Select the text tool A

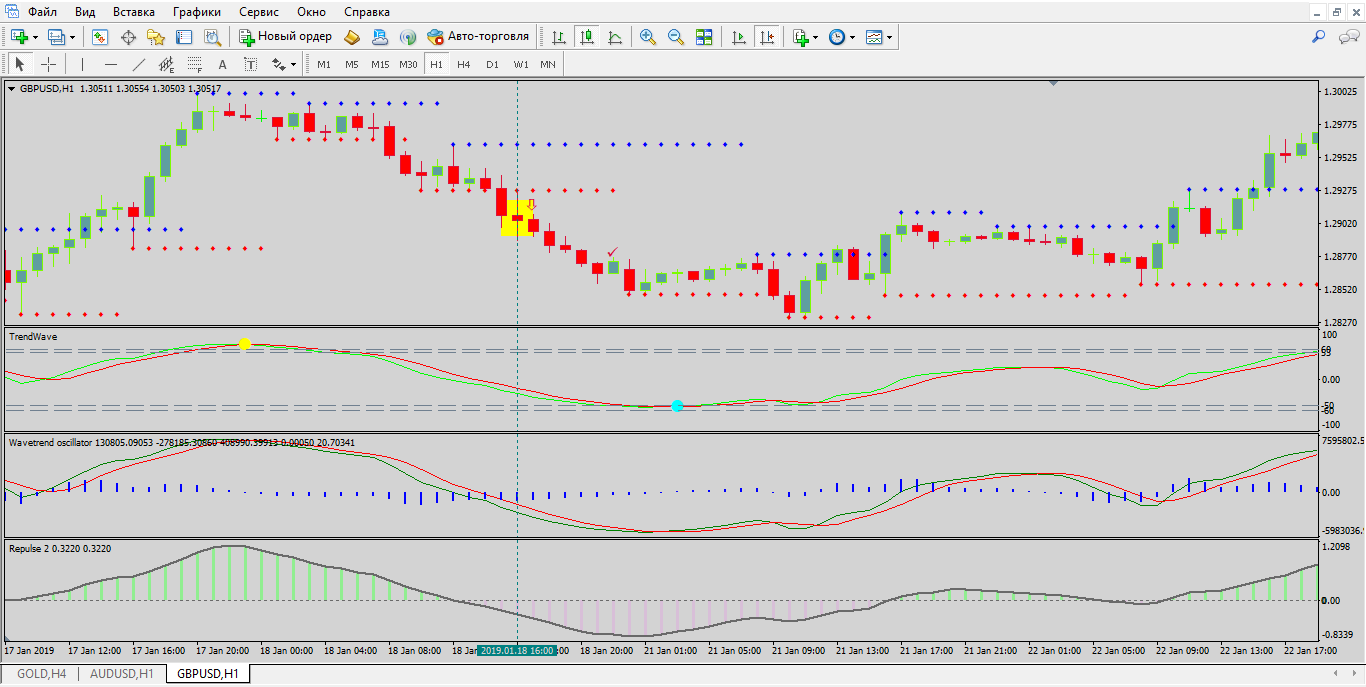(222, 64)
